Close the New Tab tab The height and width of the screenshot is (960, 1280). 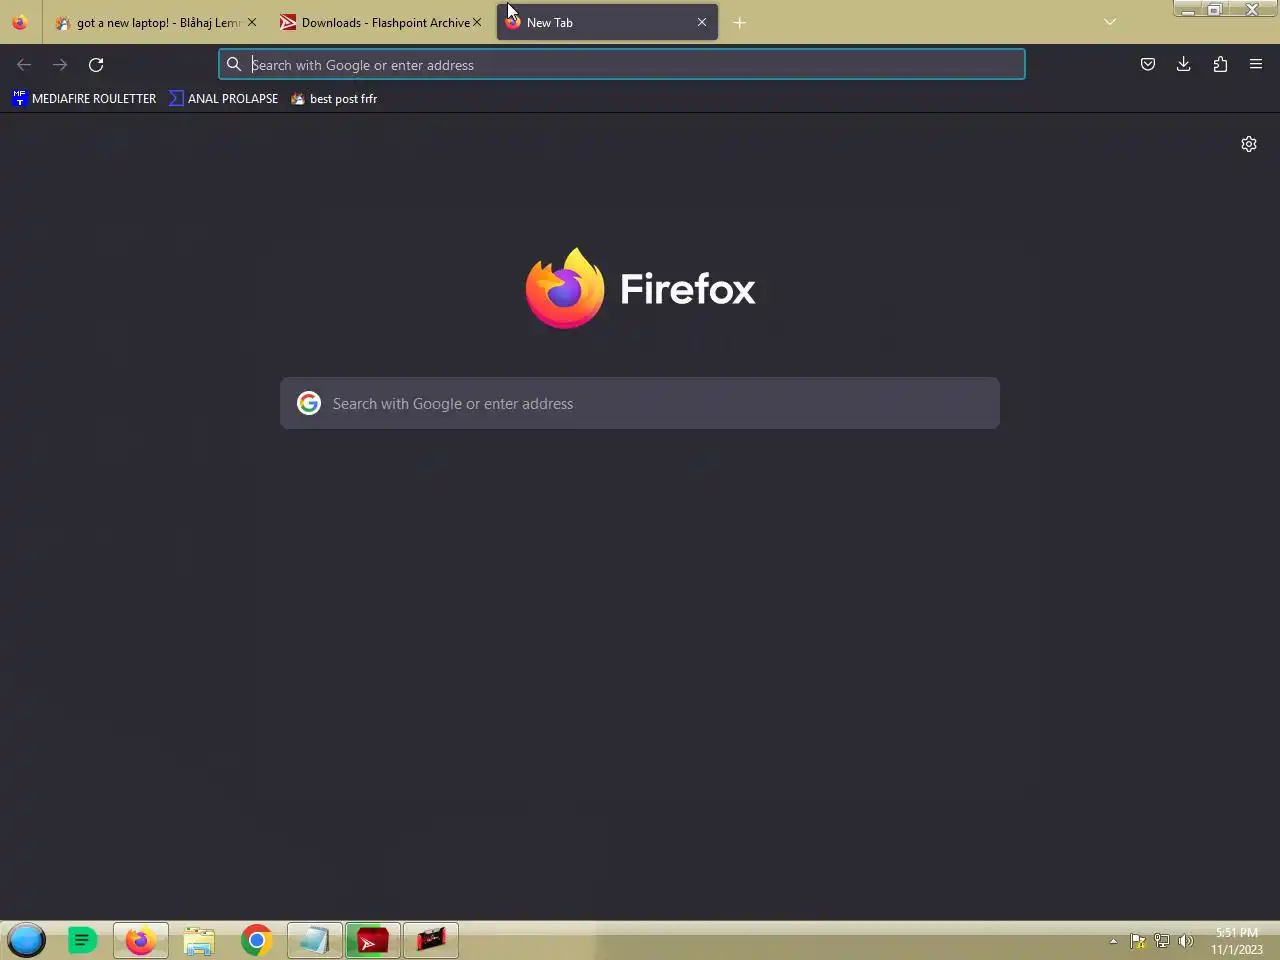point(702,22)
